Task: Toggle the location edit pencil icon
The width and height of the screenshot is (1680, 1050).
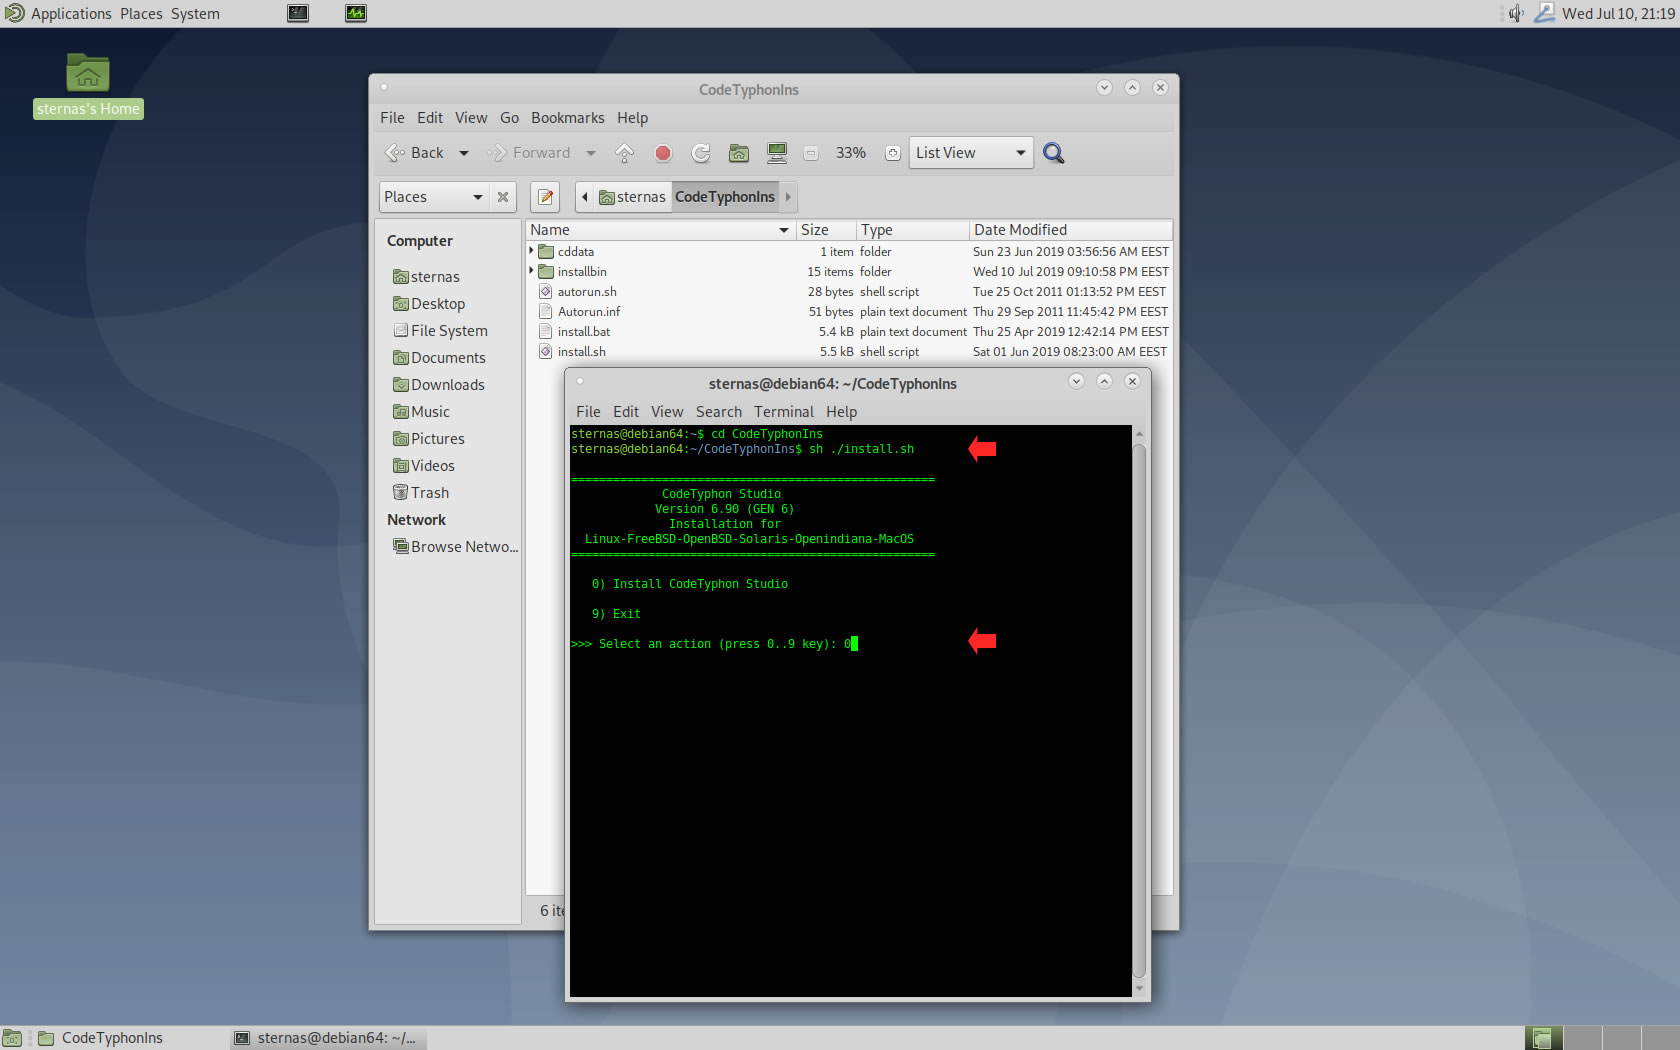Action: pos(545,197)
